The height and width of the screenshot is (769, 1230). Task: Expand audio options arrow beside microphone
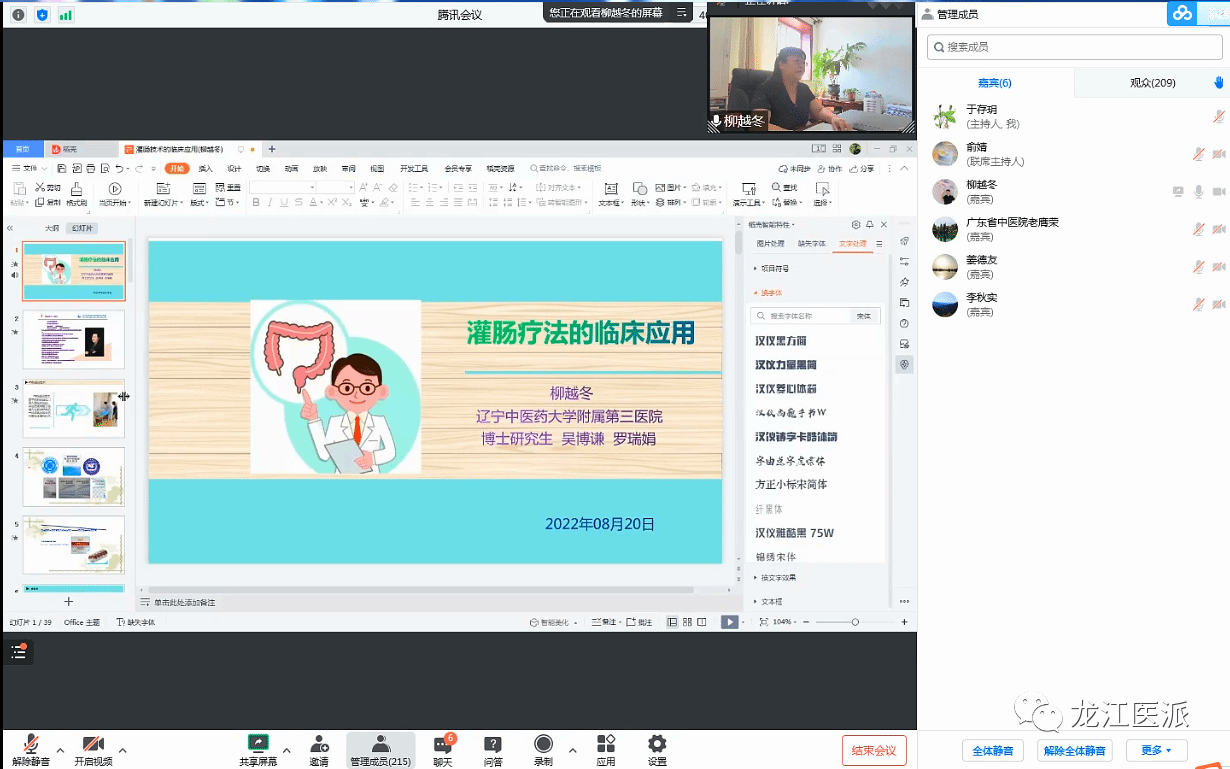60,750
